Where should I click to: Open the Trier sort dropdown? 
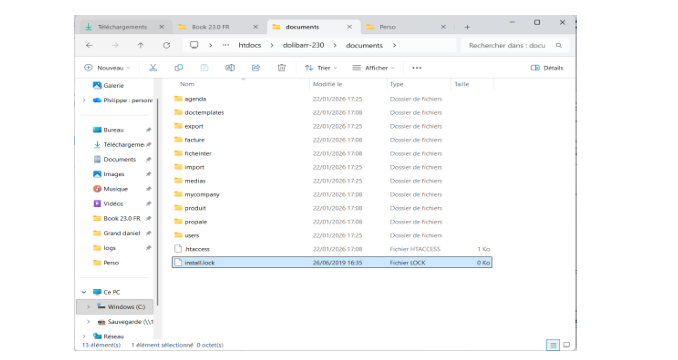(x=321, y=68)
